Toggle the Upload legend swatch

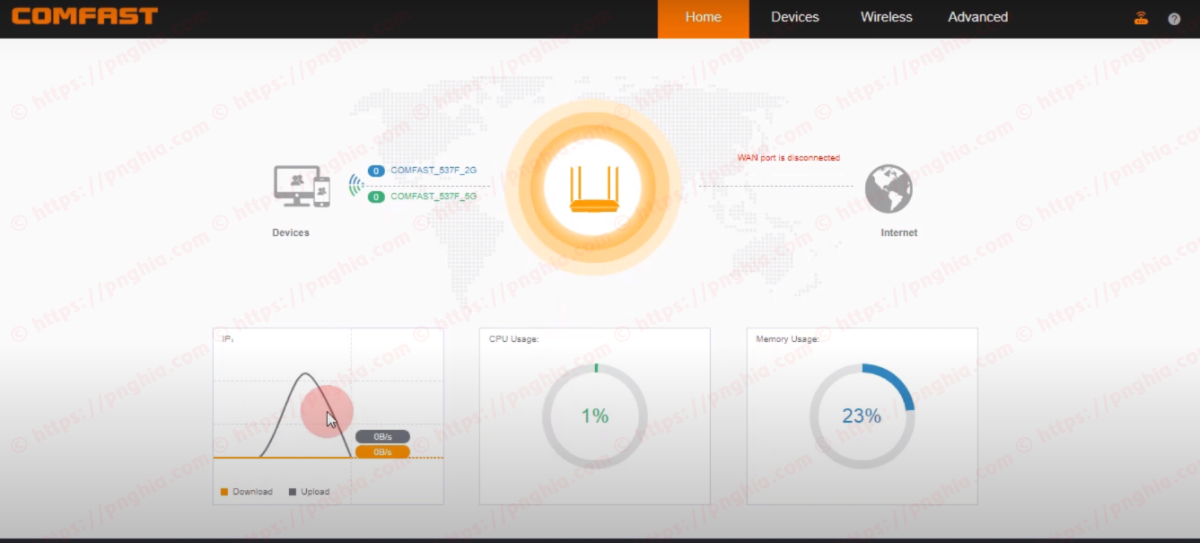point(292,492)
